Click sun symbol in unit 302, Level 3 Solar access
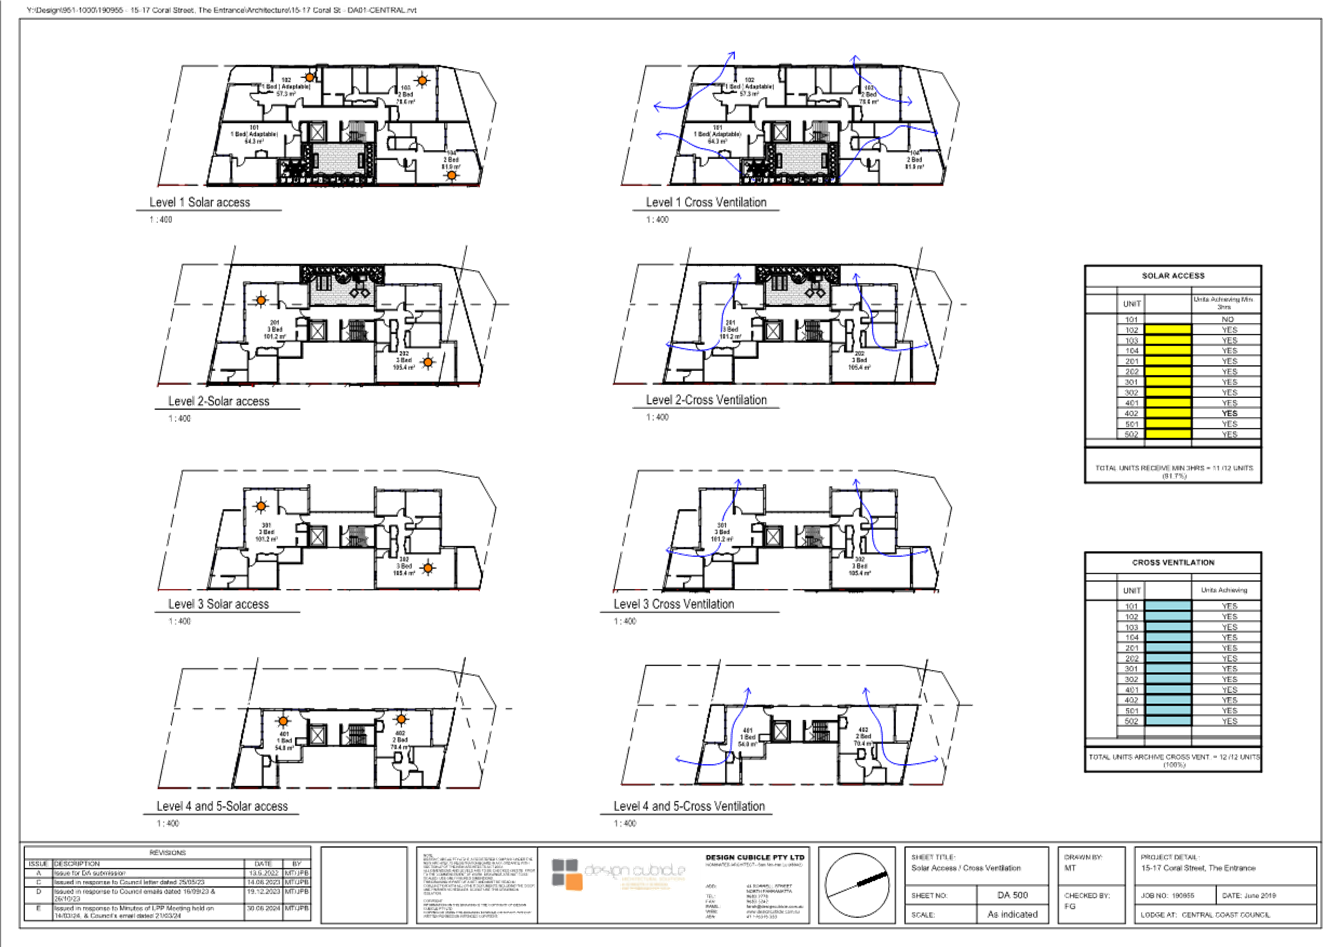 [428, 568]
